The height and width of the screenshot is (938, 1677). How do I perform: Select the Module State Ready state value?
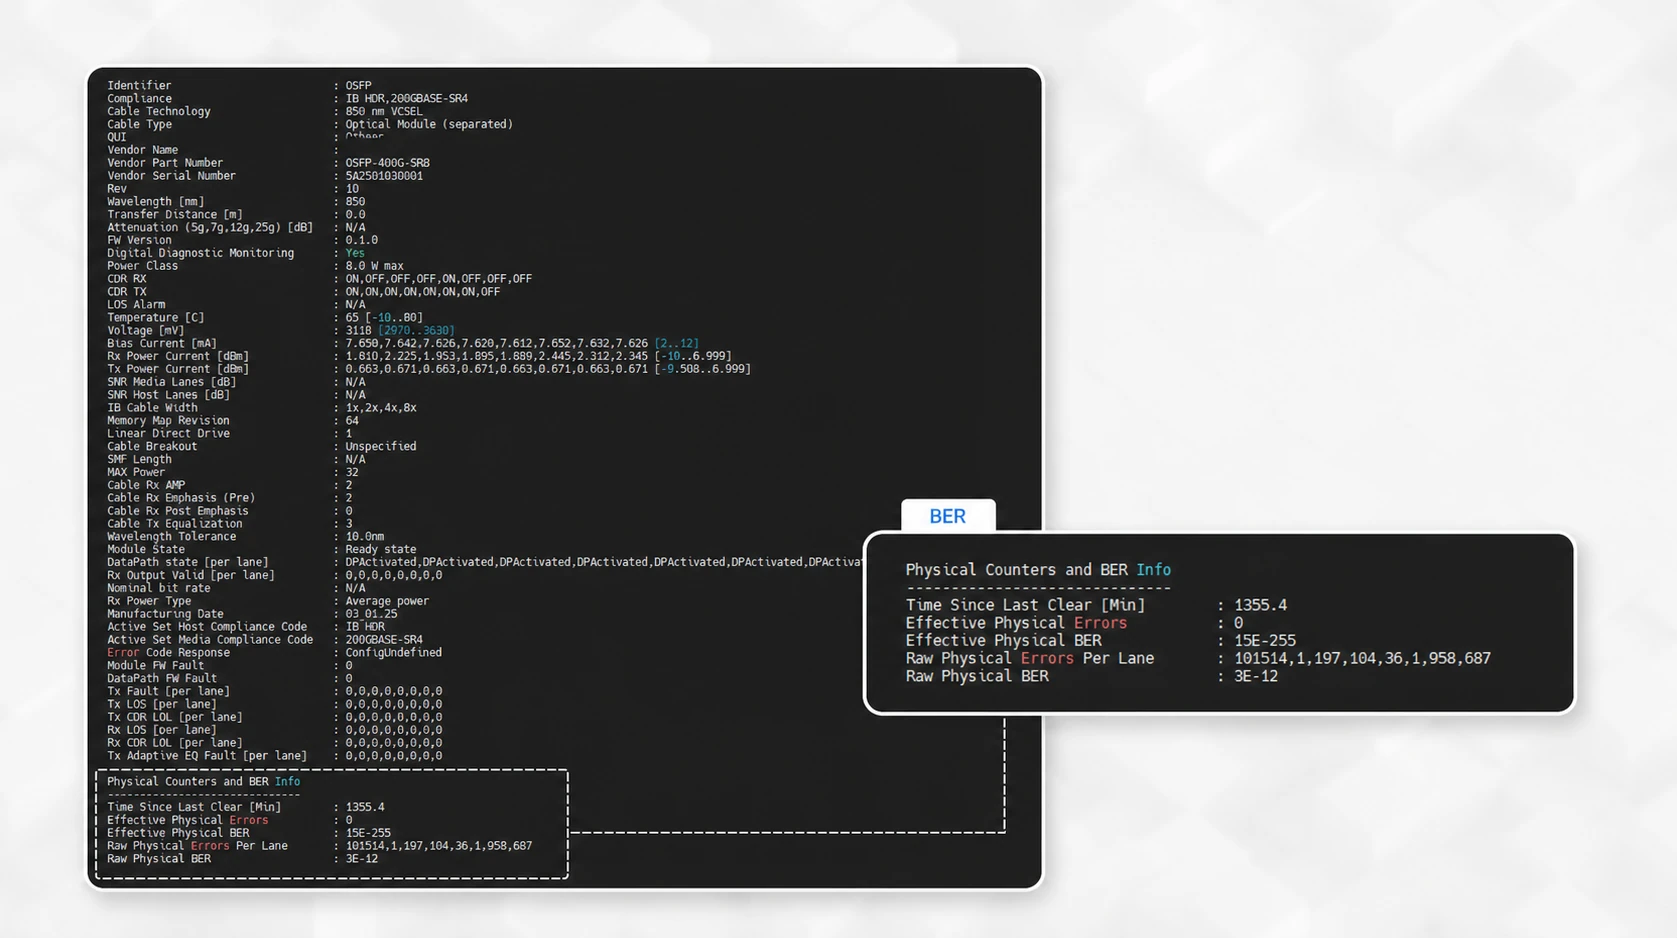pyautogui.click(x=380, y=549)
